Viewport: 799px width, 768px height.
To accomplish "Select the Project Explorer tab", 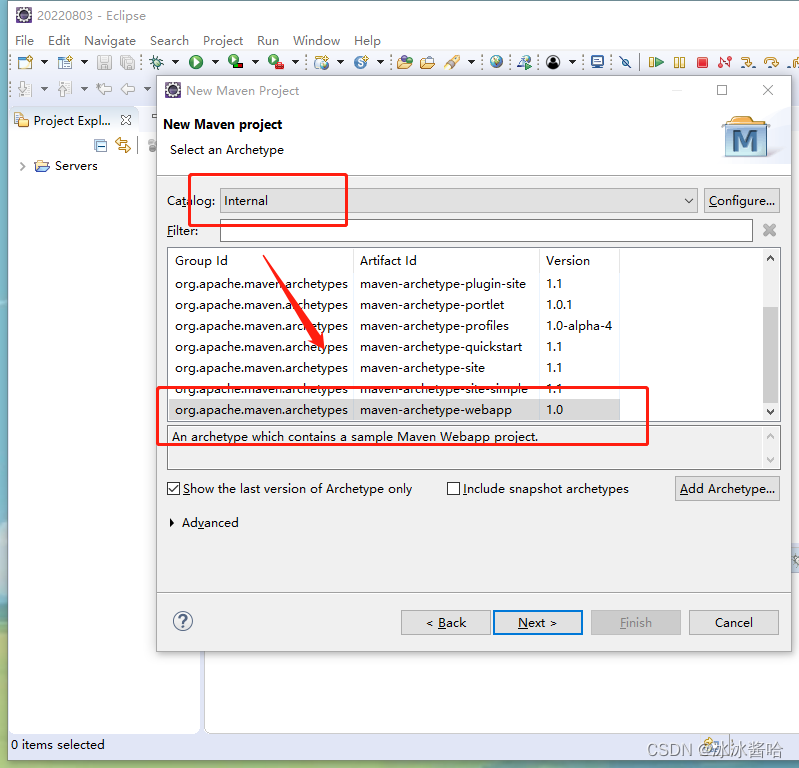I will (72, 120).
